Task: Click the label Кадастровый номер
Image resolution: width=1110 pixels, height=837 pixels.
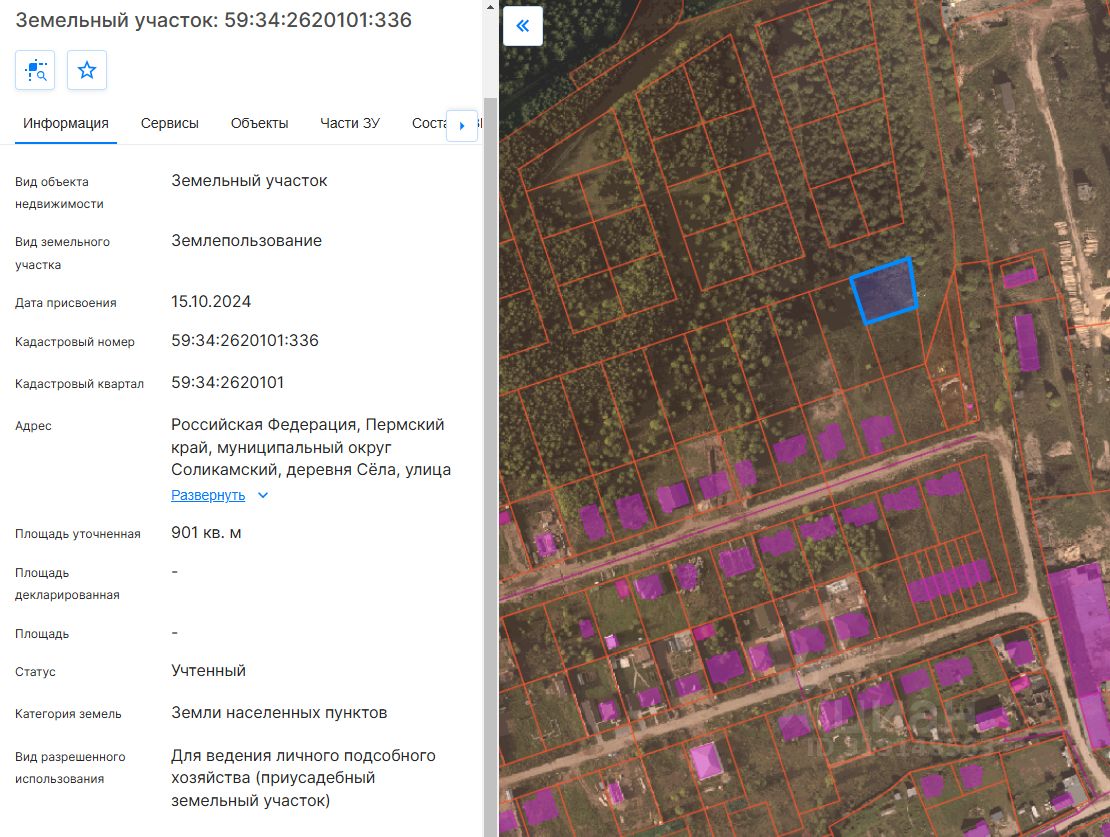Action: click(74, 342)
